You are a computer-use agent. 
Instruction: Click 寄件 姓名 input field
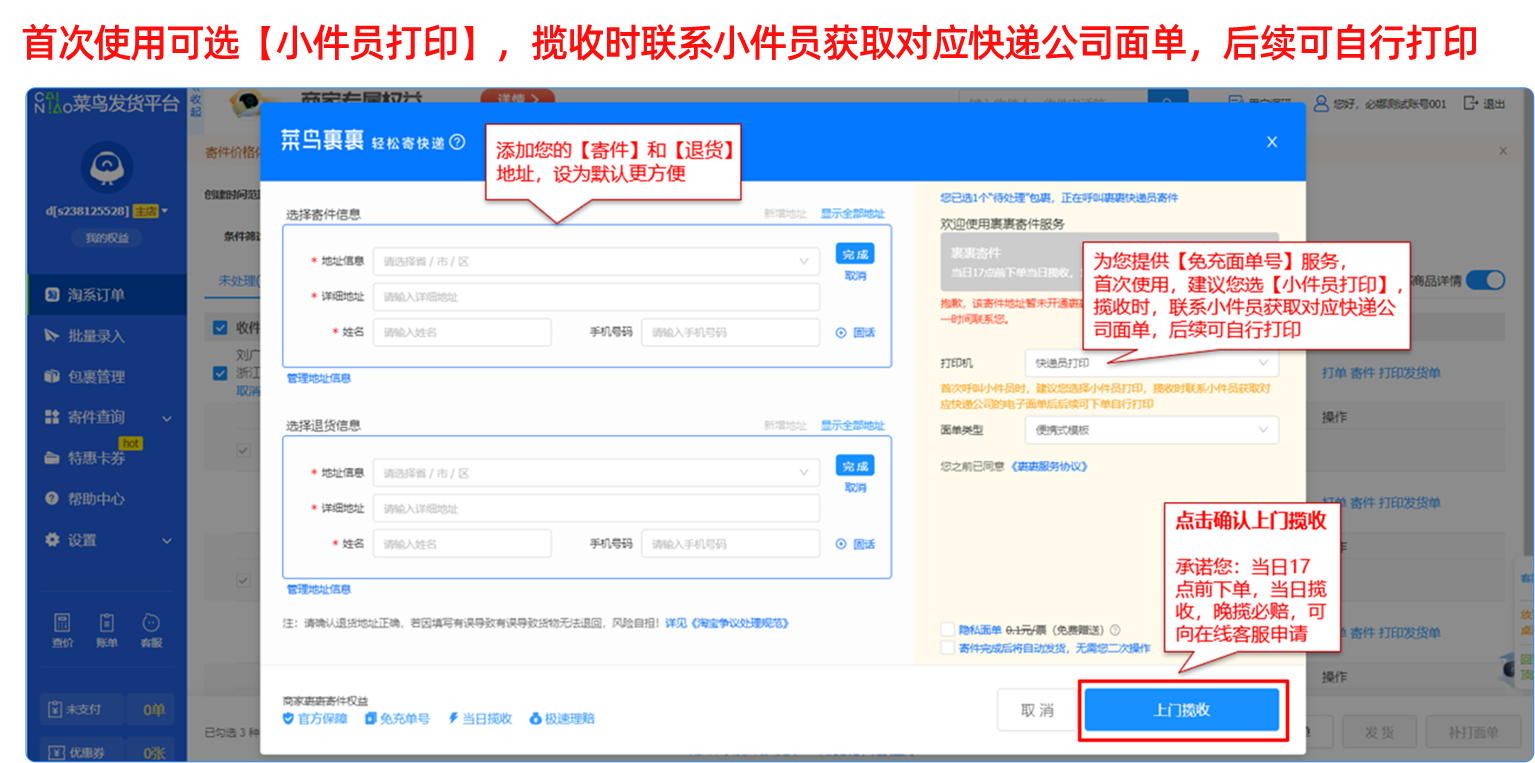coord(462,332)
